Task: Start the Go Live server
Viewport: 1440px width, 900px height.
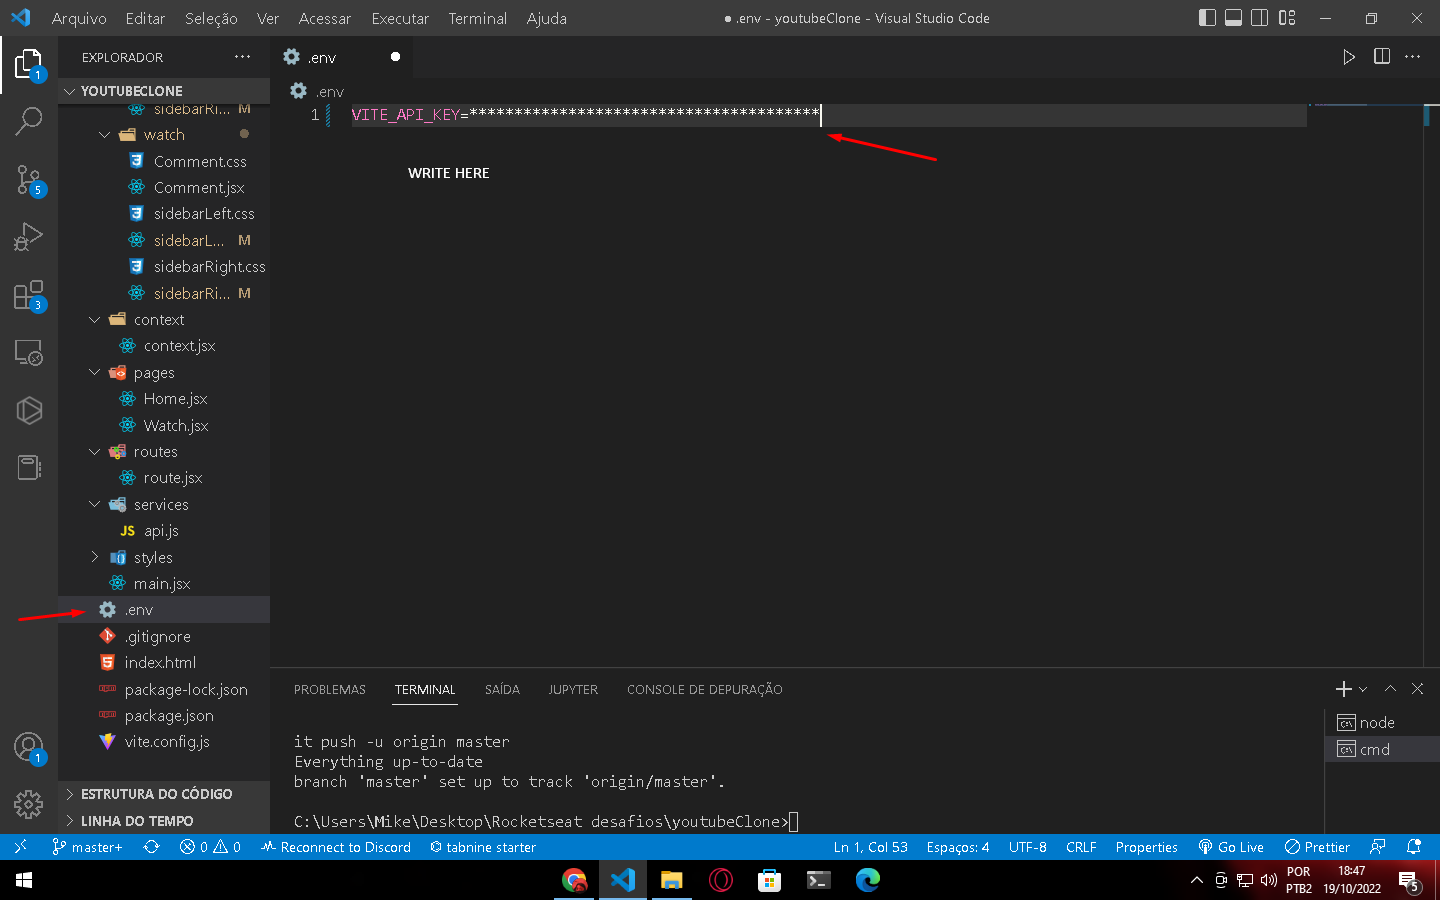Action: 1231,847
